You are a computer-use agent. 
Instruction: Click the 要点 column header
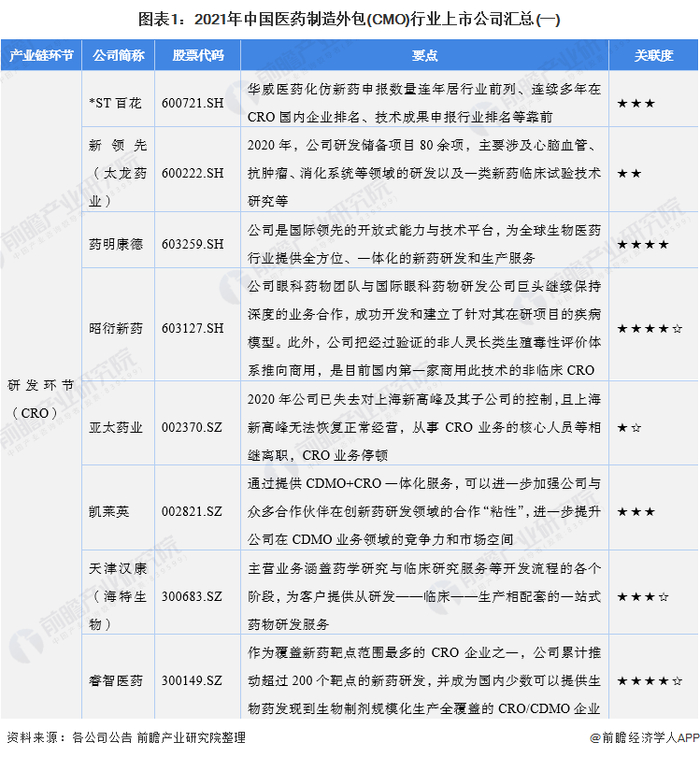[x=425, y=56]
